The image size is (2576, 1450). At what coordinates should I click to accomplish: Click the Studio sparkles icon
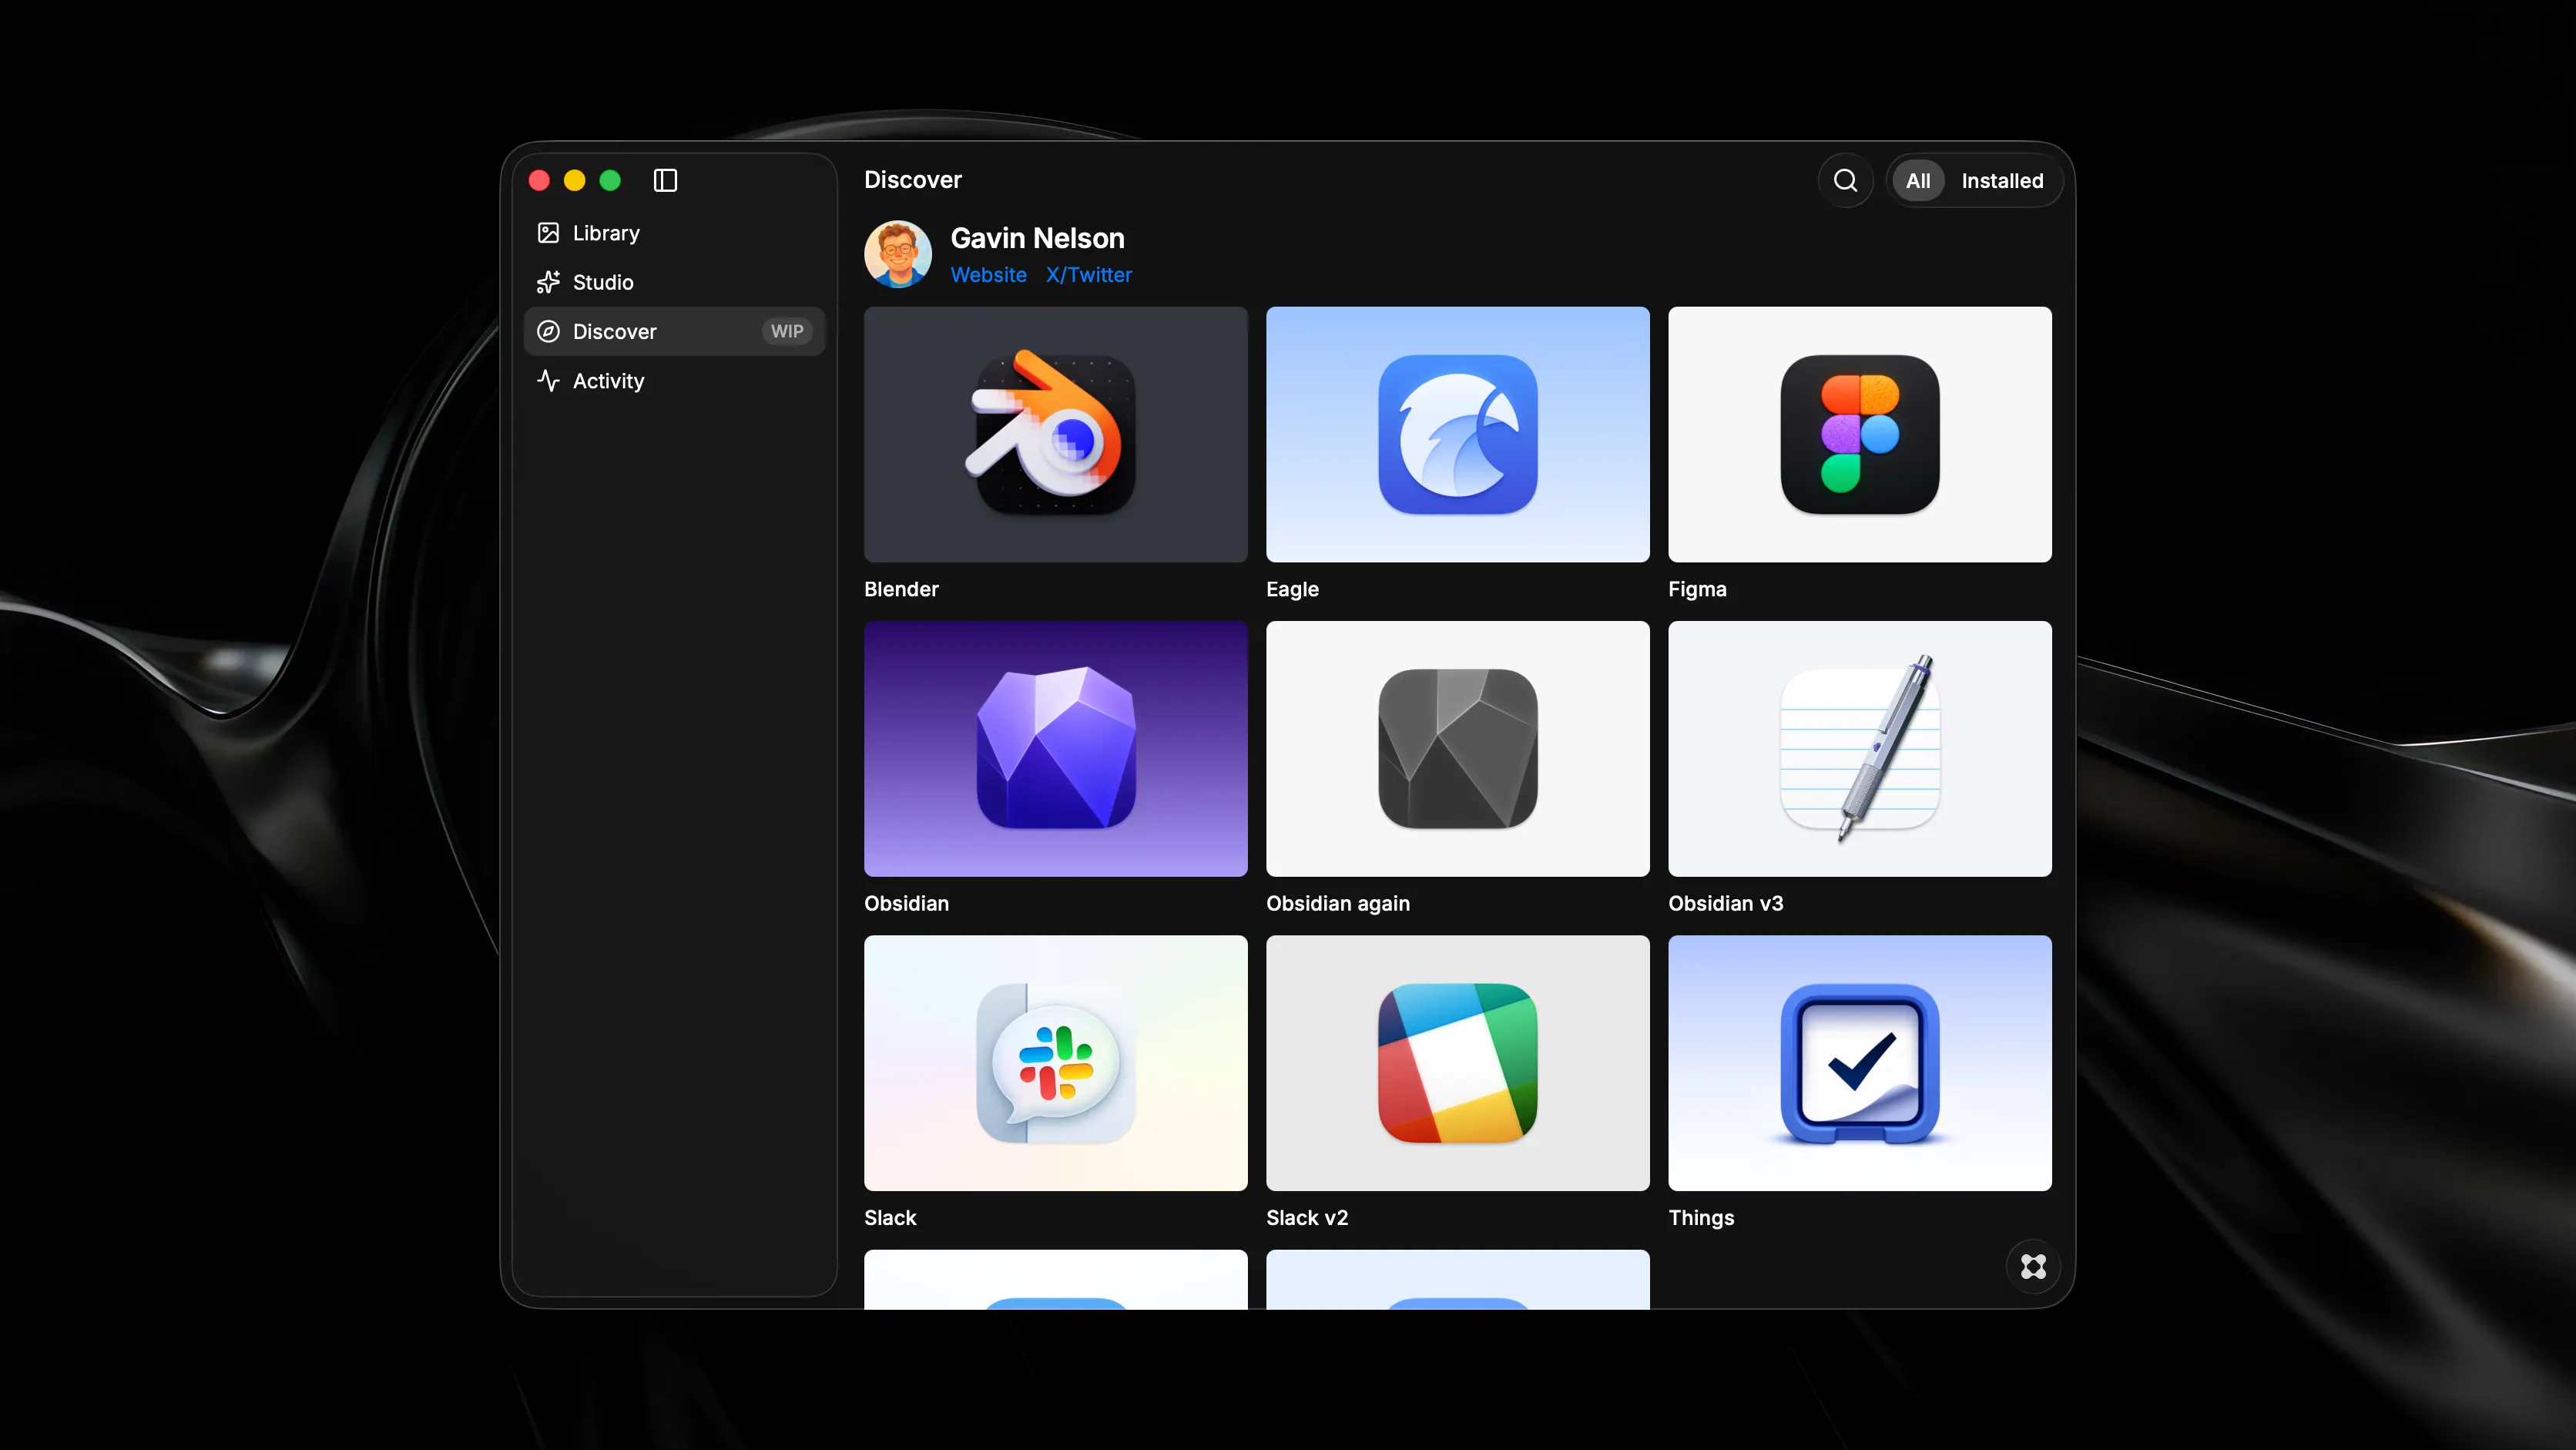[x=548, y=282]
